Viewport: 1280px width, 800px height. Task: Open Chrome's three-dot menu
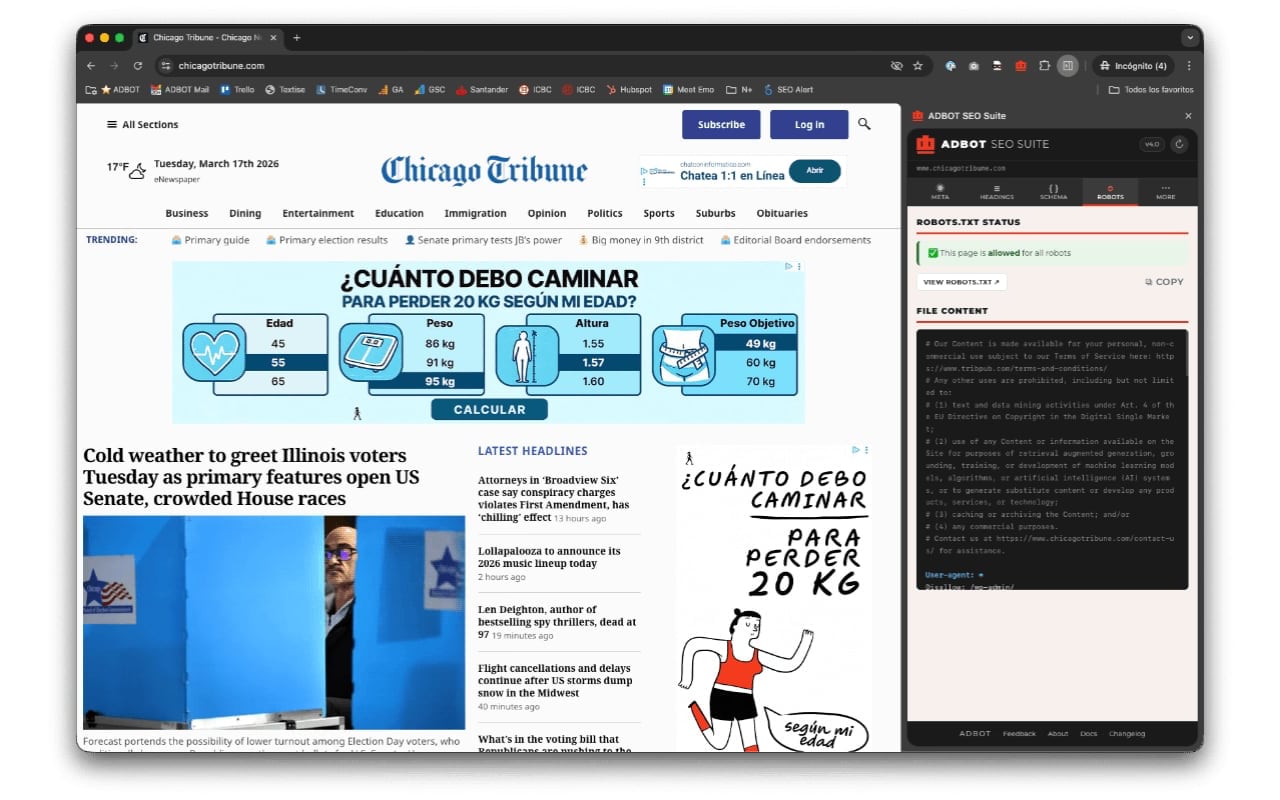(1189, 66)
